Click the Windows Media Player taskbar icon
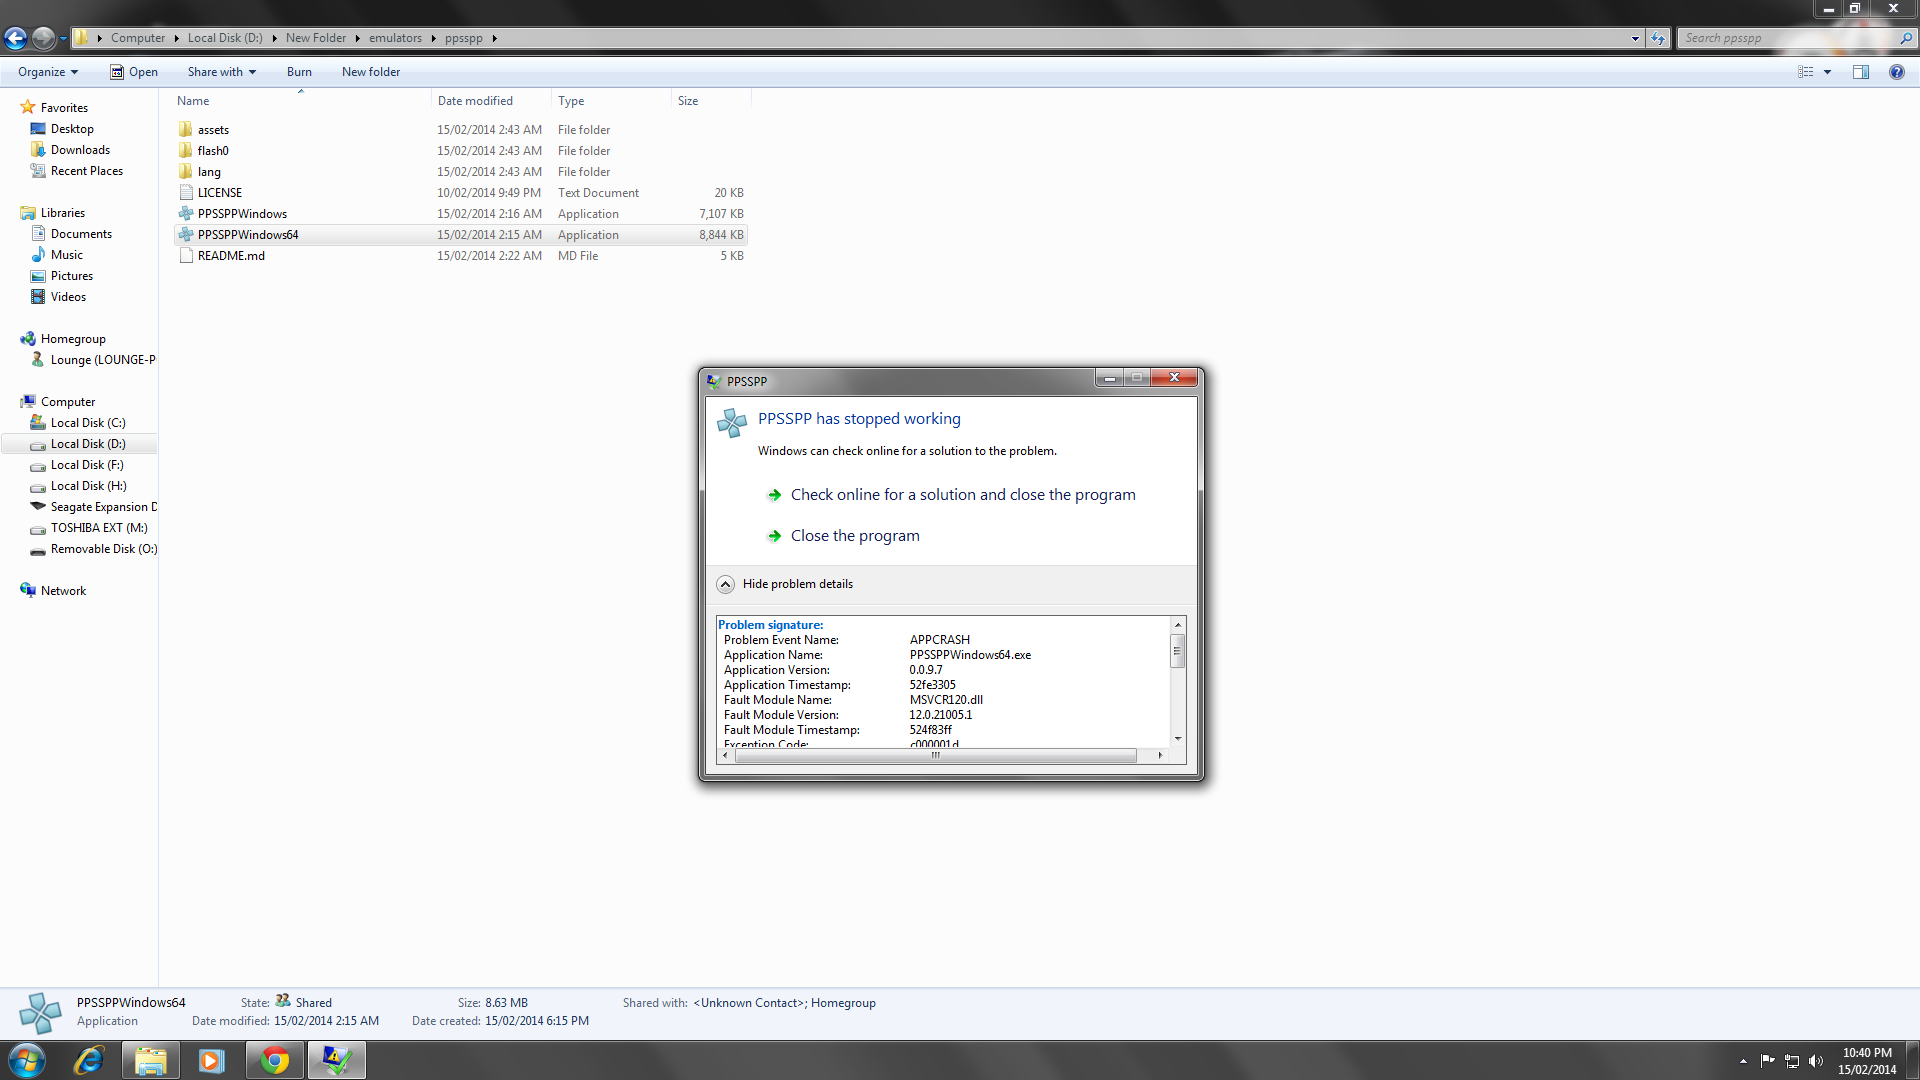 click(x=211, y=1060)
